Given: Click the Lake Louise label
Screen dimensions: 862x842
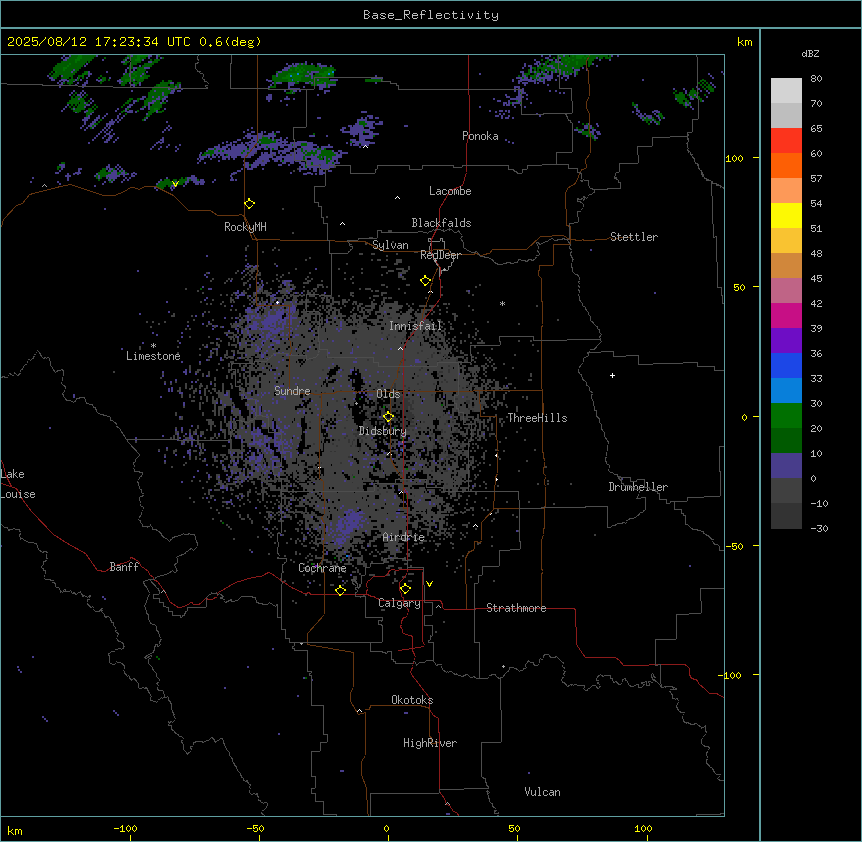Looking at the screenshot, I should [x=16, y=484].
